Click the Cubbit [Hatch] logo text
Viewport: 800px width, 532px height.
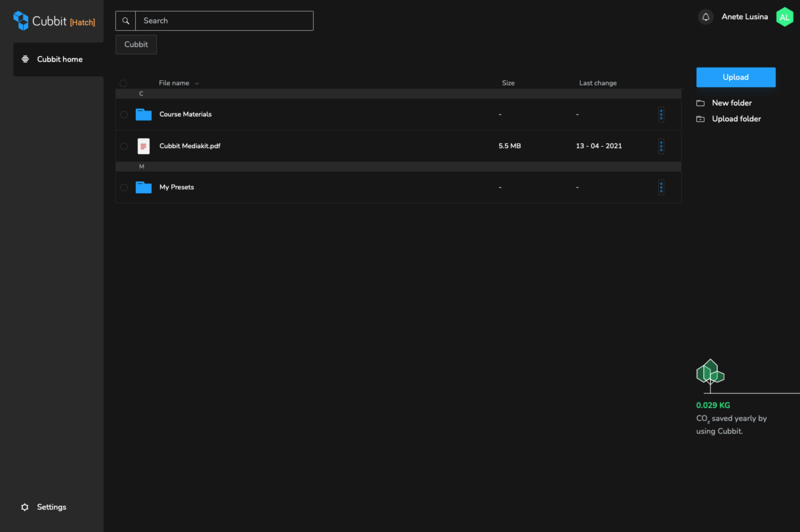(x=64, y=21)
